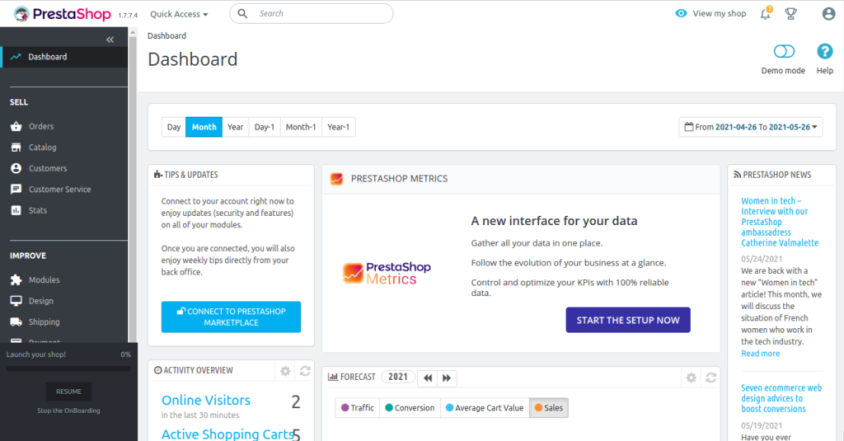Click the onboarding launch progress bar
This screenshot has width=844, height=441.
point(68,368)
